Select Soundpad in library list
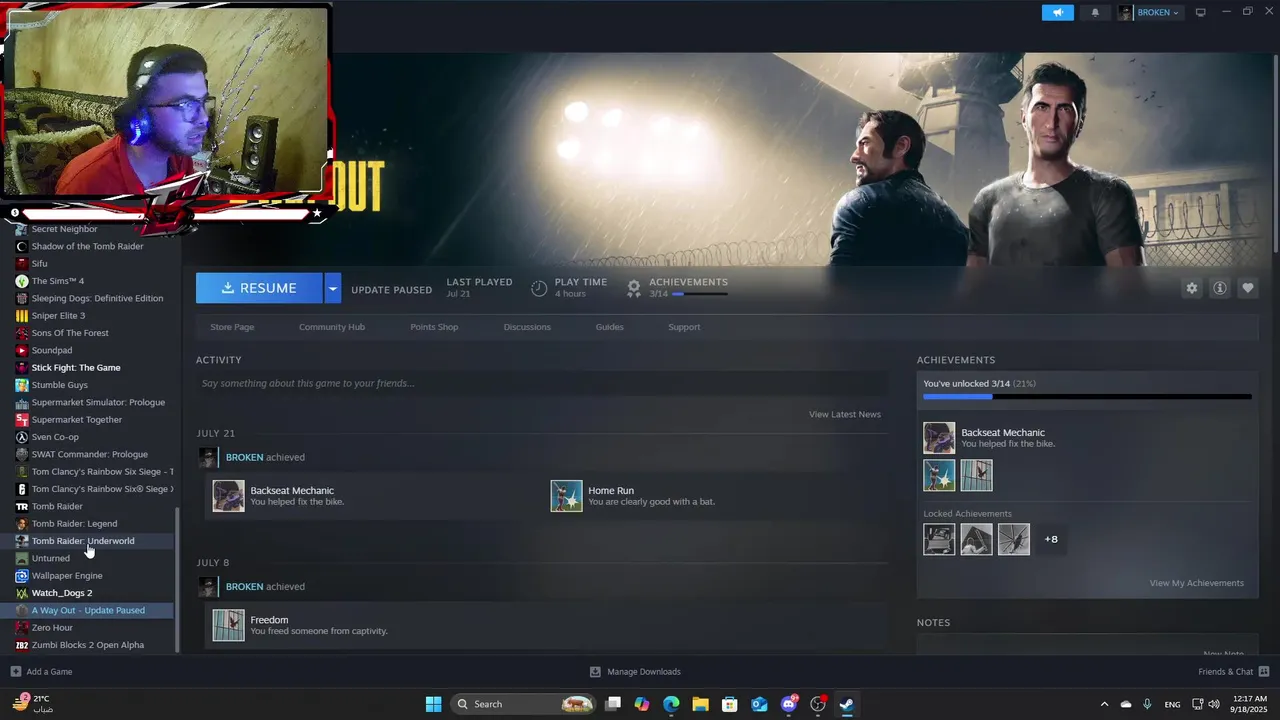The height and width of the screenshot is (720, 1280). coord(52,351)
